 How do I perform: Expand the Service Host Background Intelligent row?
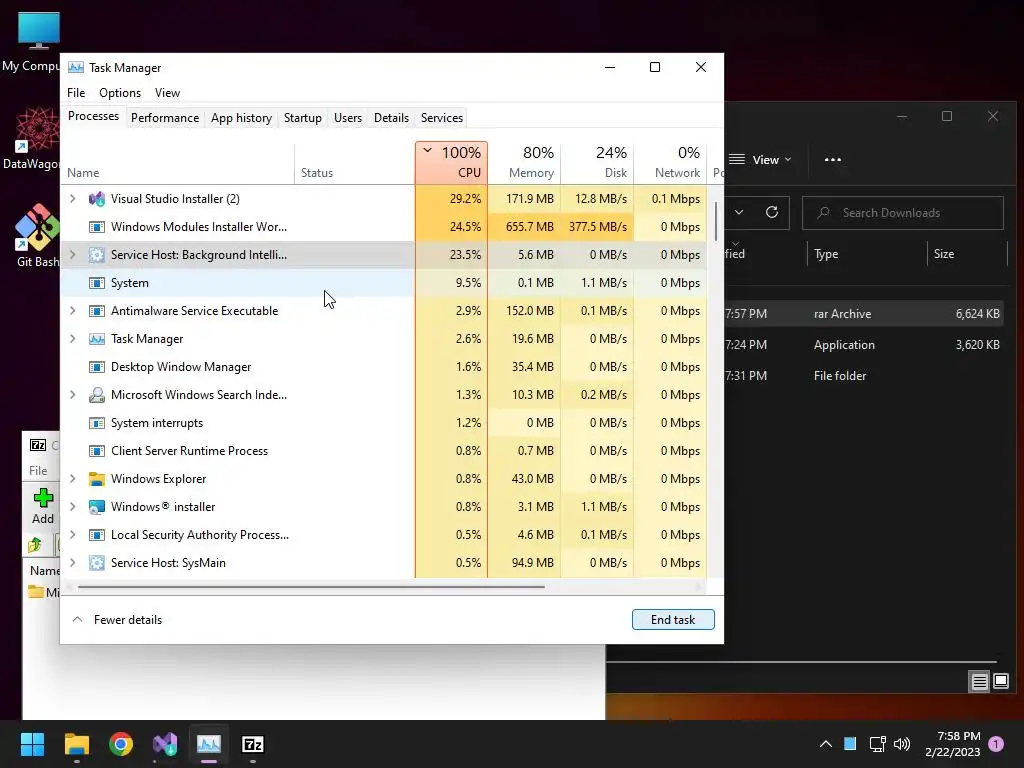coord(72,255)
